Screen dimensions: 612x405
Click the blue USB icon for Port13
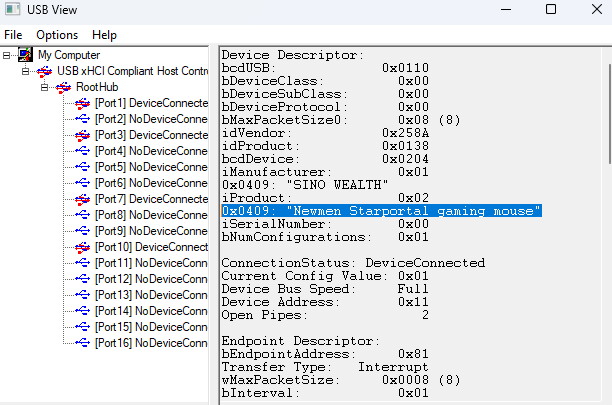(x=82, y=295)
